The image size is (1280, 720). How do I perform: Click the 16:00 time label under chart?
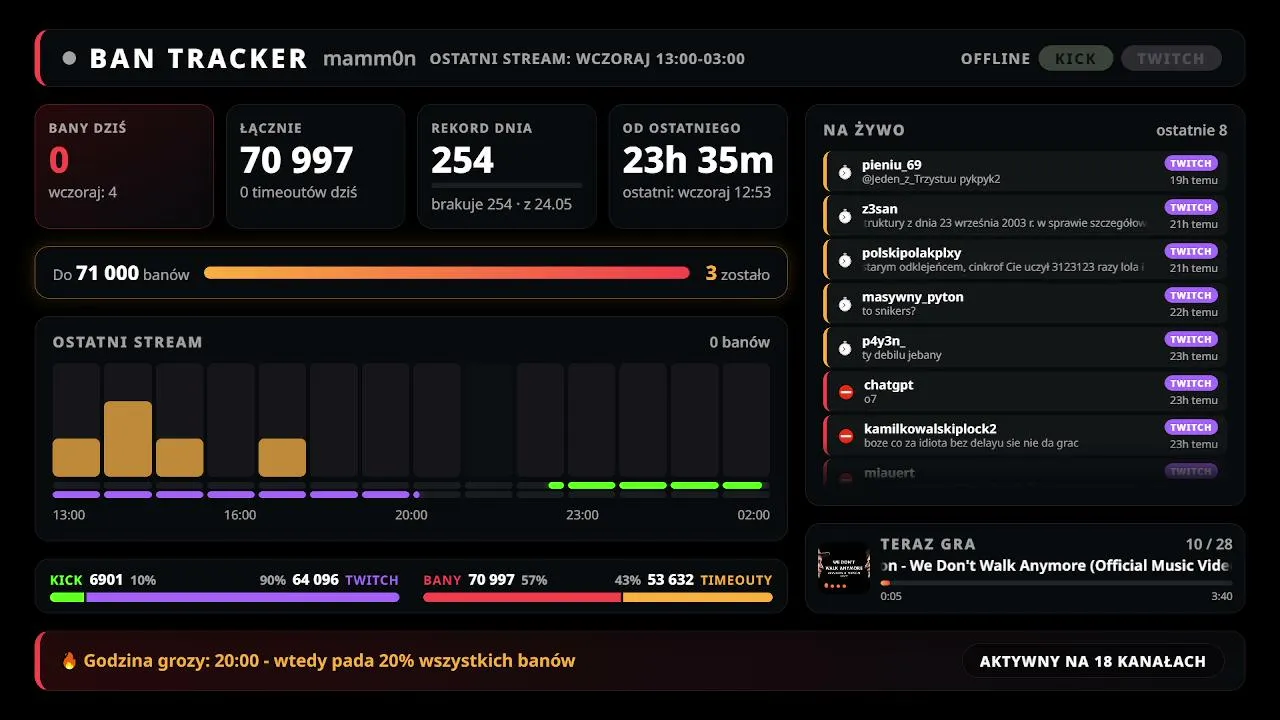pyautogui.click(x=240, y=515)
